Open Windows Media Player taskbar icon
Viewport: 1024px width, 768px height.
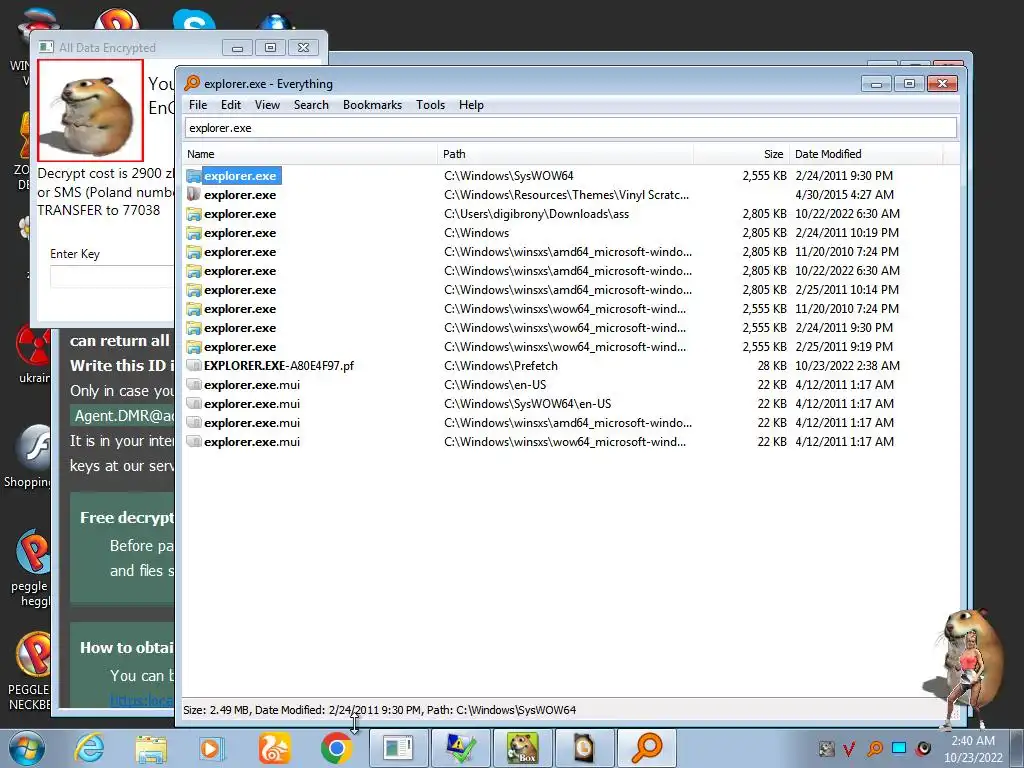tap(211, 748)
